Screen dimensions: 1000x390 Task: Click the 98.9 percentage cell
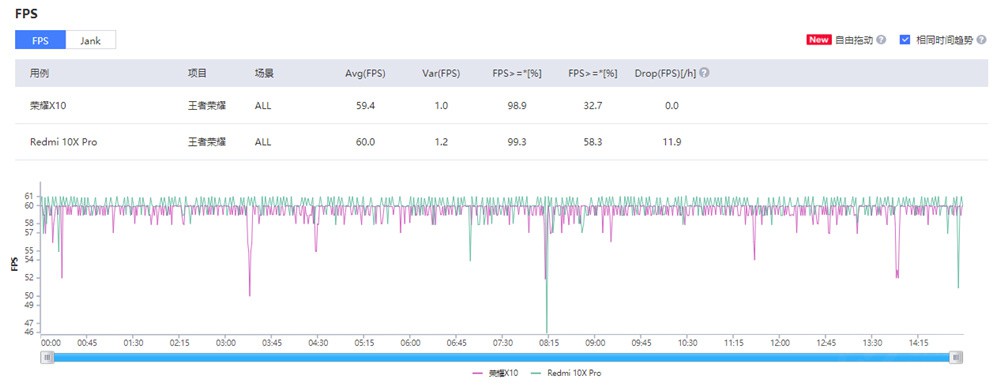pos(517,106)
